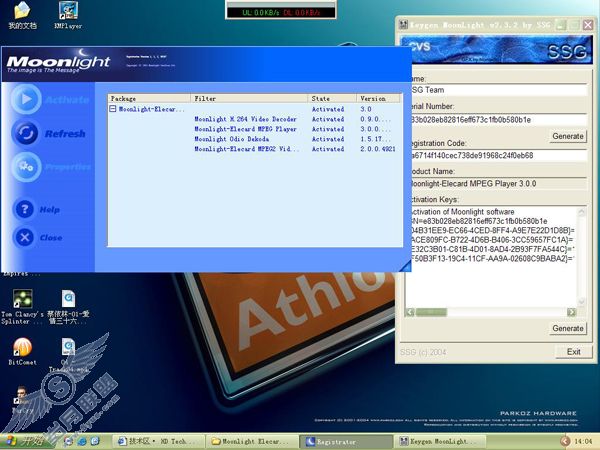Click the State column header
The height and width of the screenshot is (450, 600).
[332, 98]
